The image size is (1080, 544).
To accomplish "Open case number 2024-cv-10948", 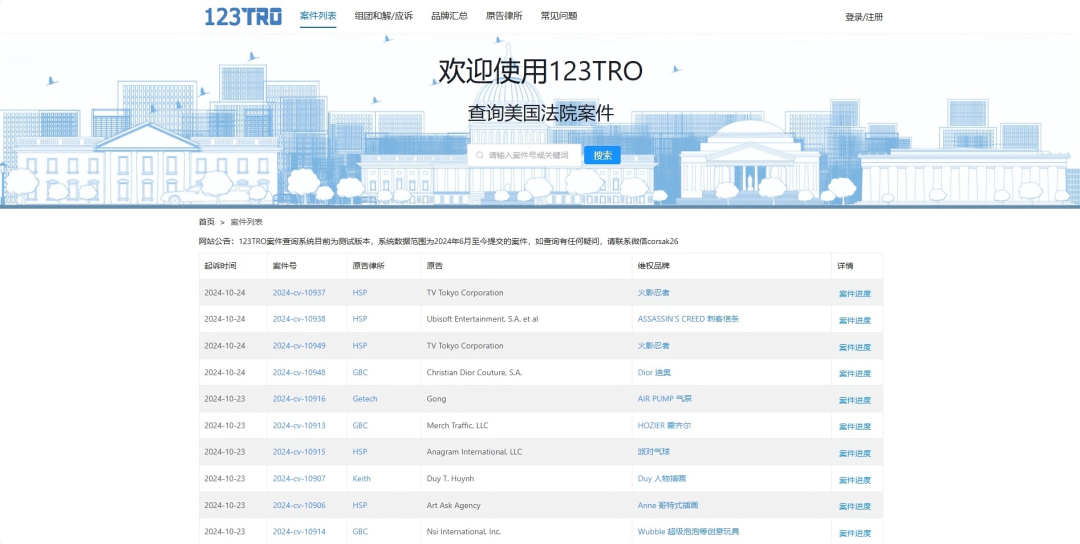I will click(299, 372).
